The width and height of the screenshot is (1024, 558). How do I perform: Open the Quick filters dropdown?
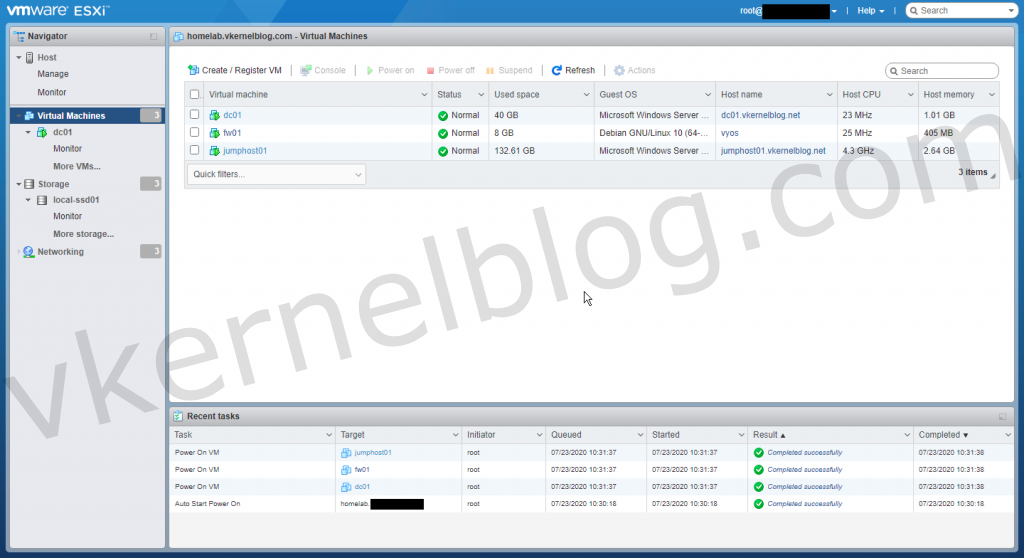point(276,174)
